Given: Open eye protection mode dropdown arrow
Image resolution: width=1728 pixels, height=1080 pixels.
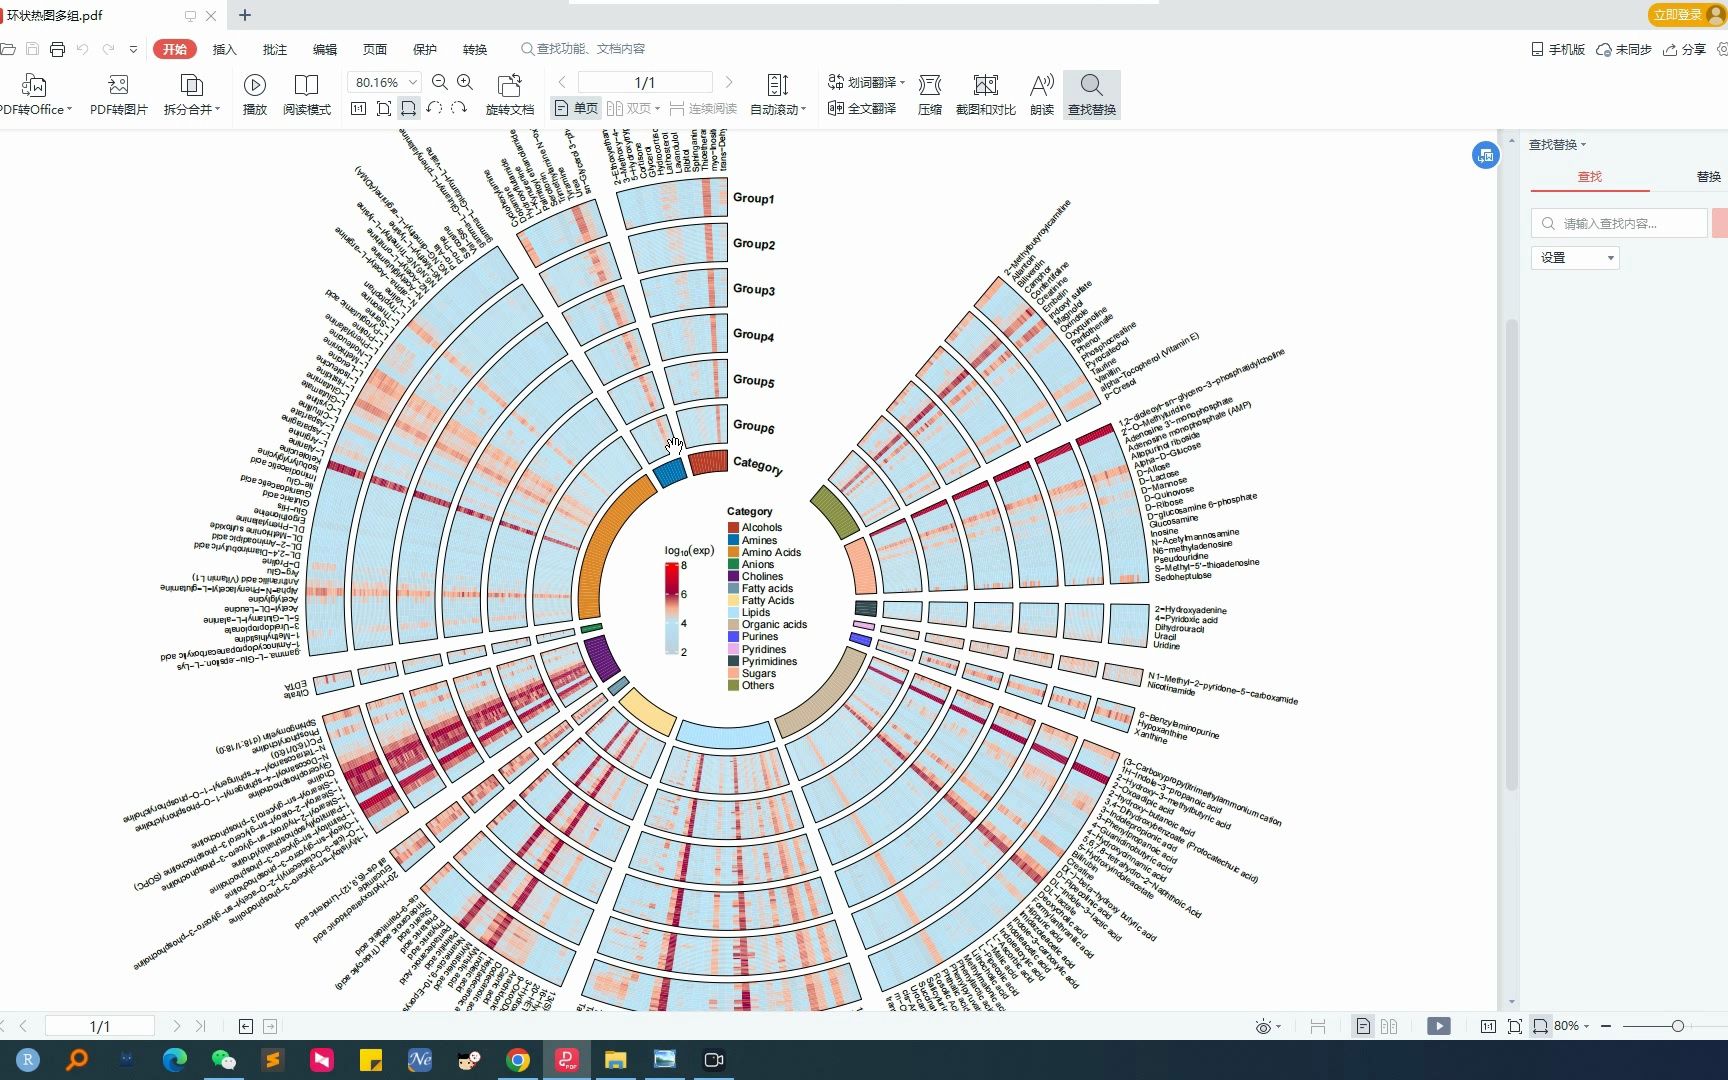Looking at the screenshot, I should click(x=1279, y=1027).
